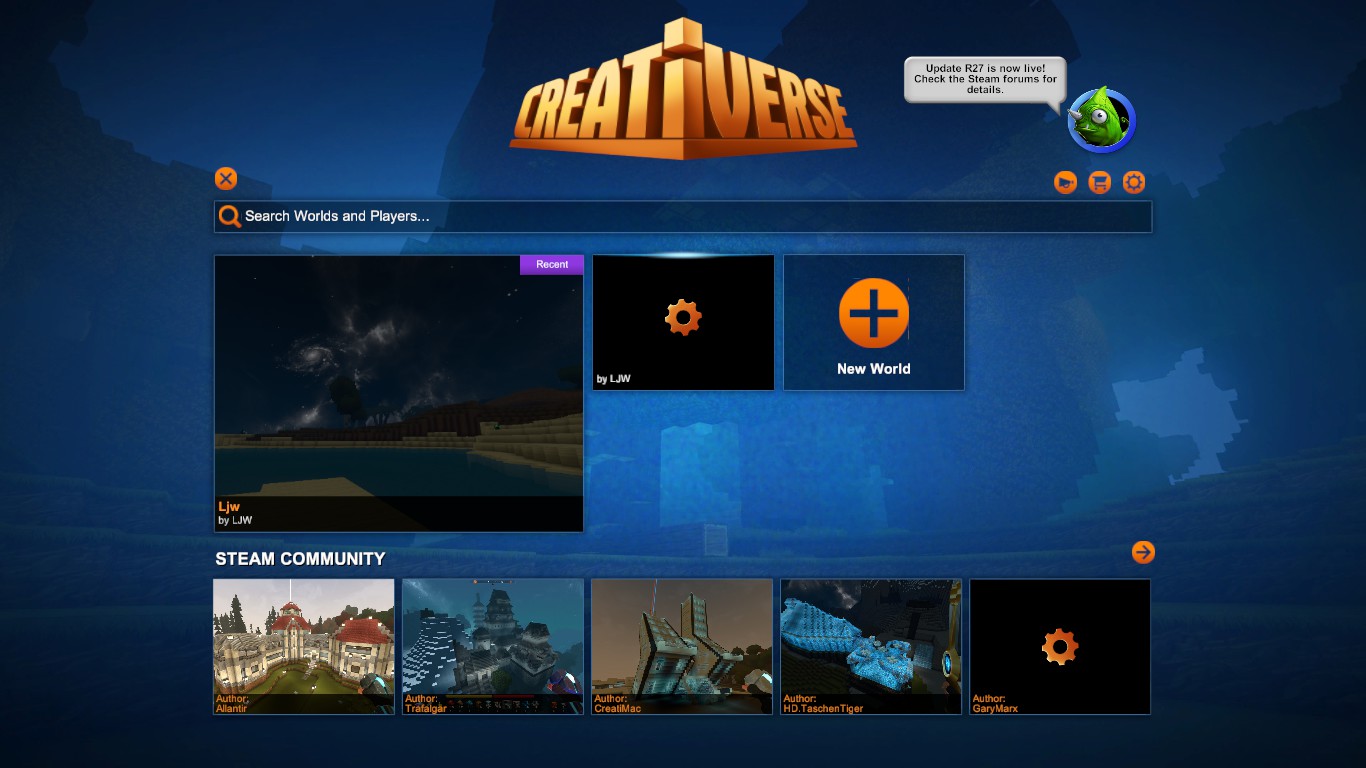Open the settings gear icon beside the cart
The height and width of the screenshot is (768, 1366).
(1134, 182)
